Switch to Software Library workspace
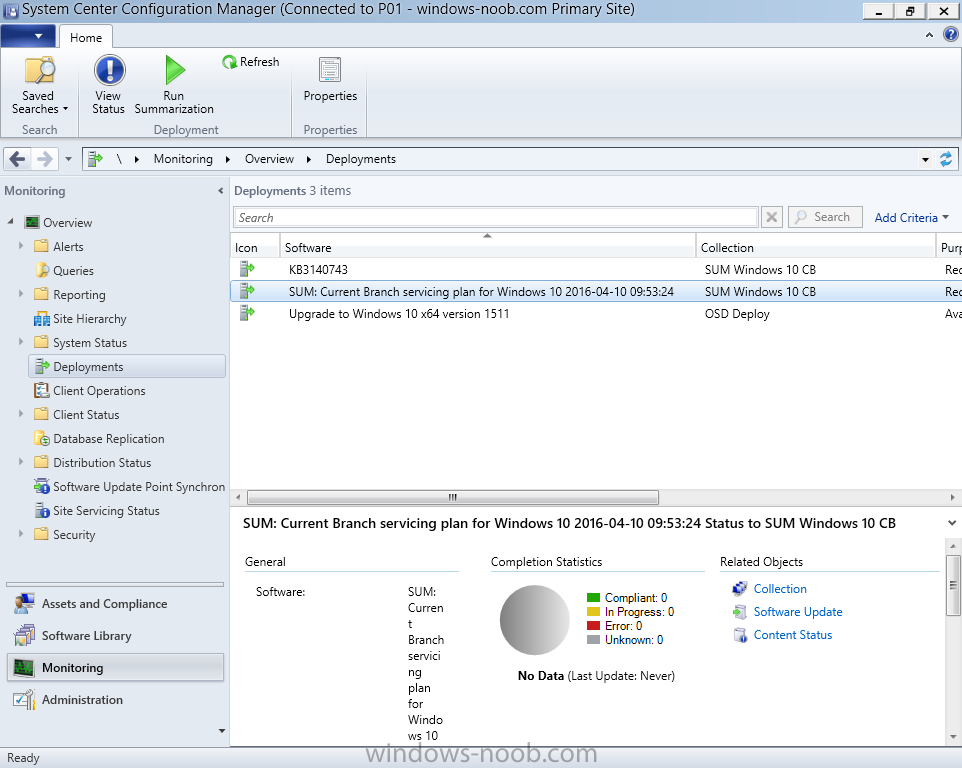 pyautogui.click(x=115, y=636)
